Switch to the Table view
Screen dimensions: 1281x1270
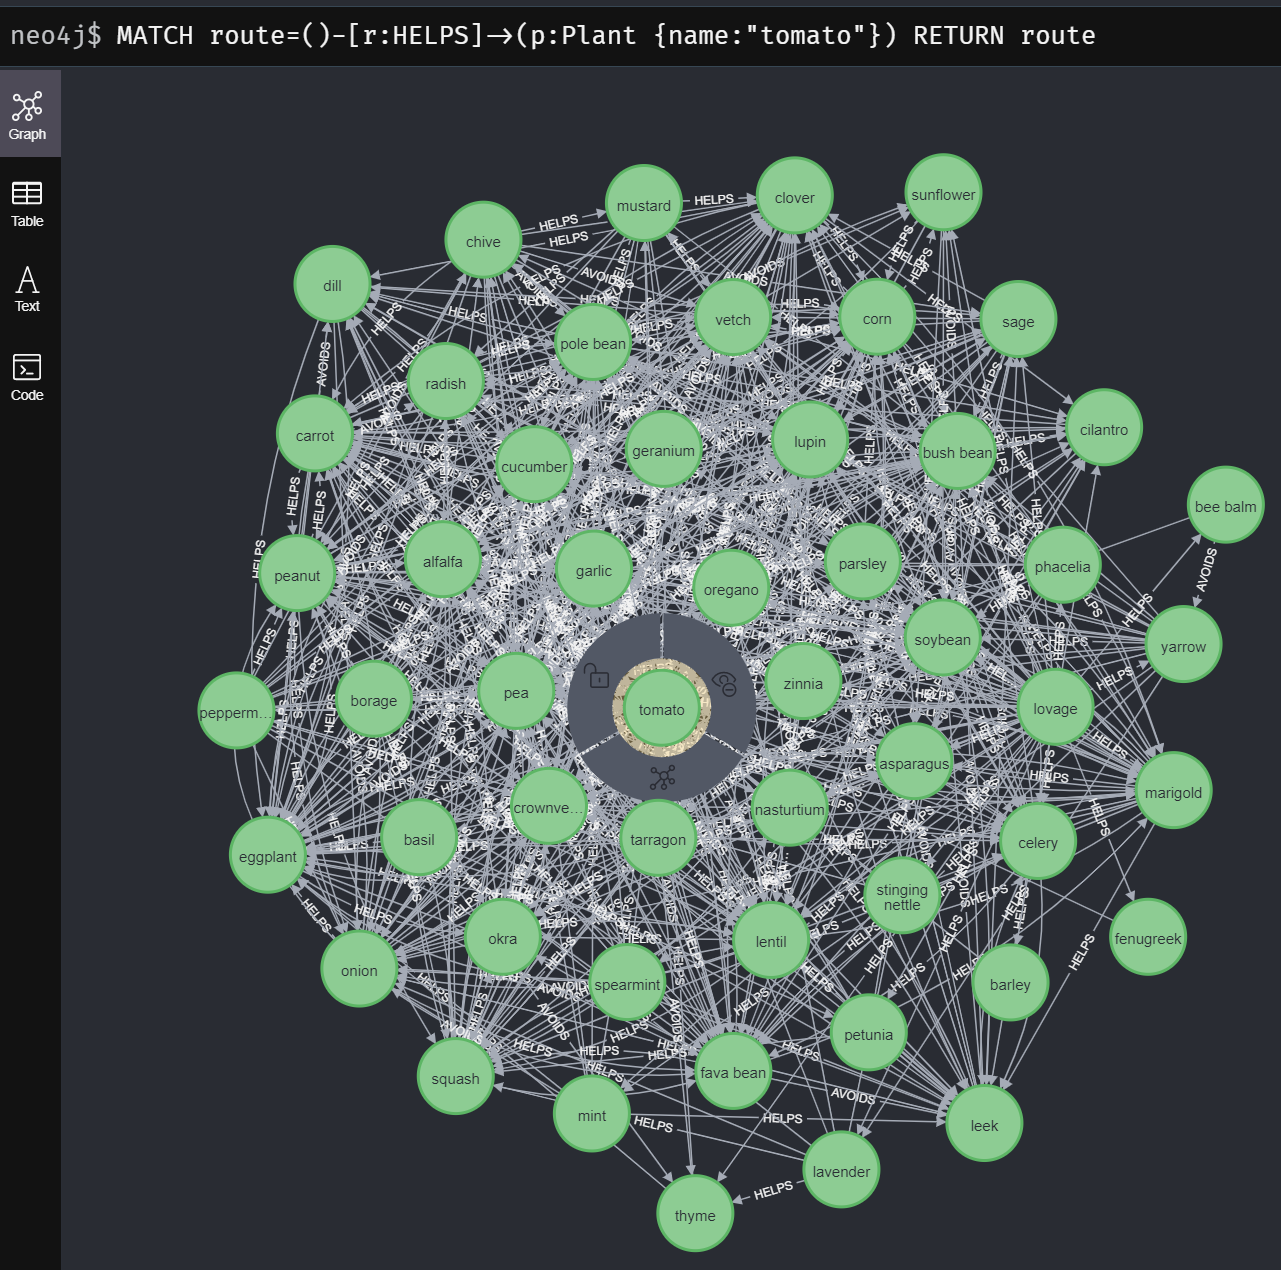tap(28, 203)
